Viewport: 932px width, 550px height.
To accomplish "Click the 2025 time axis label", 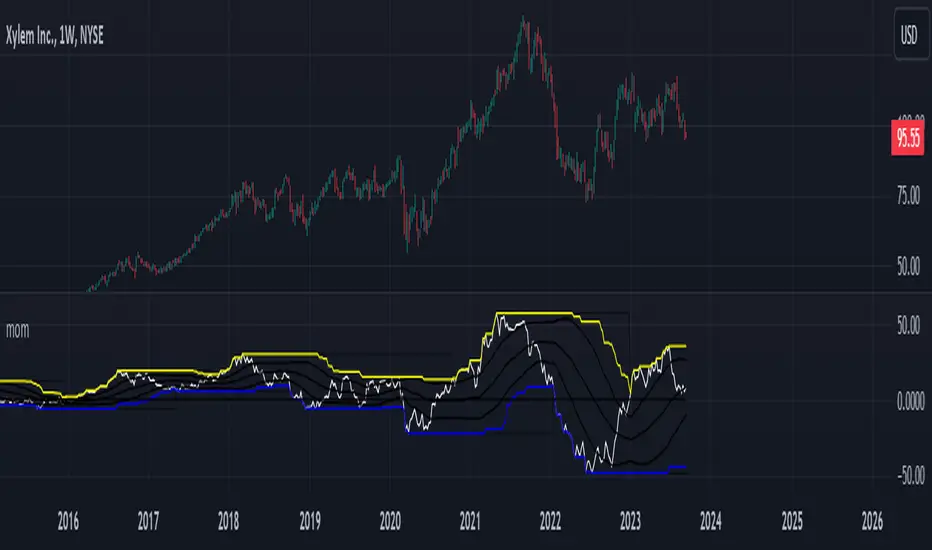I will pos(792,521).
